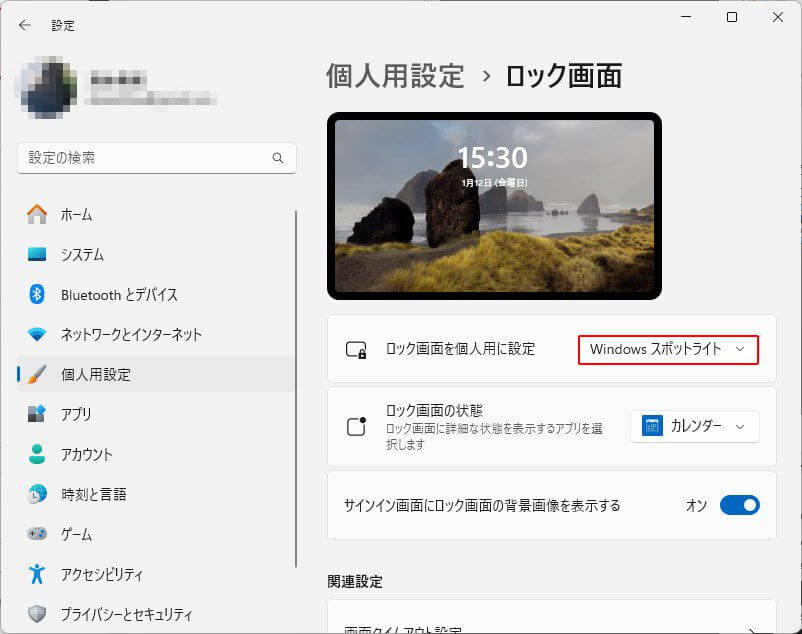
Task: Open the Windows スポットライト dropdown
Action: click(667, 349)
